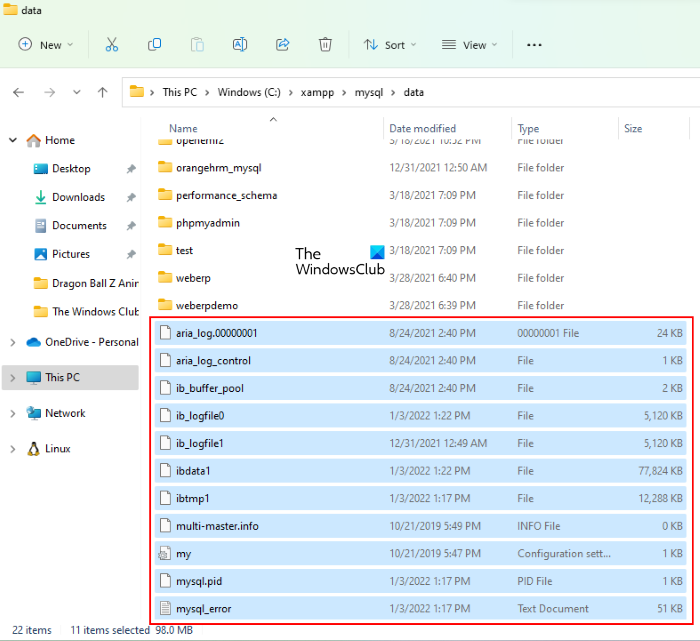The height and width of the screenshot is (641, 700).
Task: Open The Windows Club folder in sidebar
Action: tap(85, 312)
